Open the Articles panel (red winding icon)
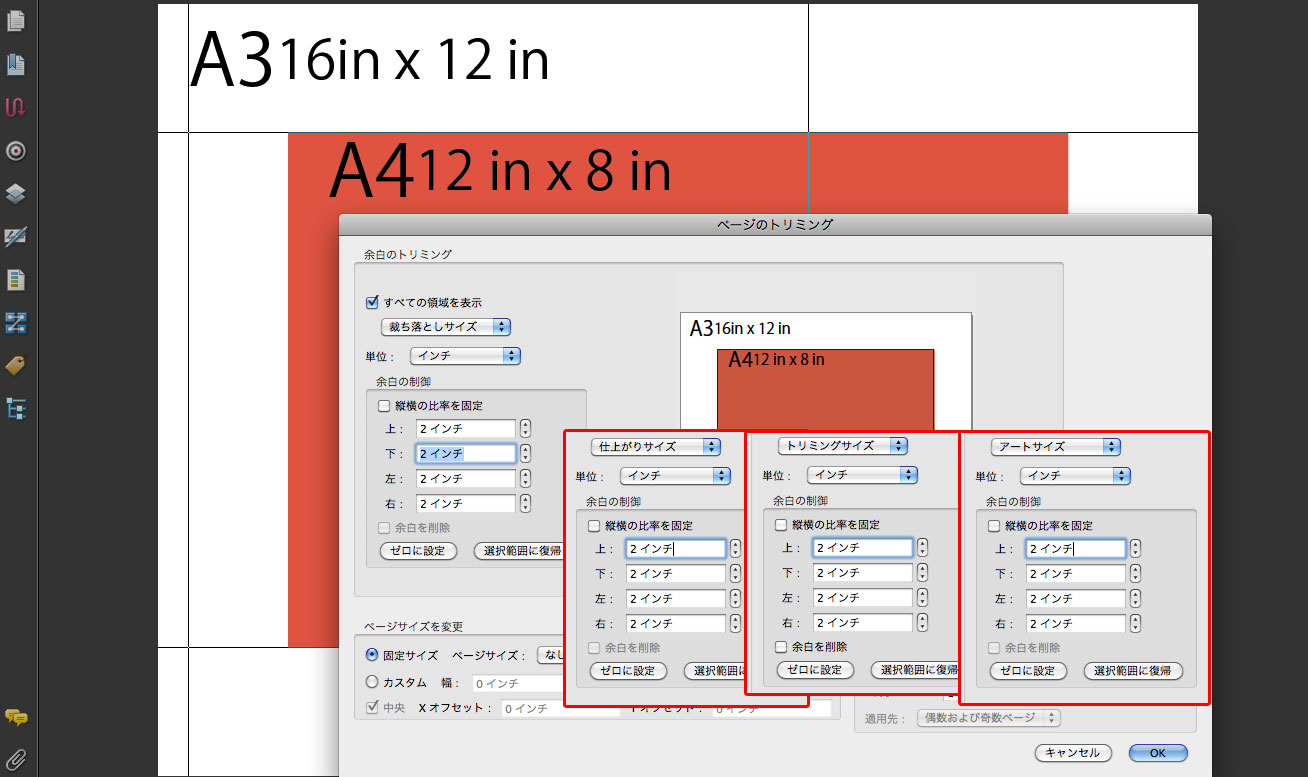1308x777 pixels. click(x=16, y=108)
